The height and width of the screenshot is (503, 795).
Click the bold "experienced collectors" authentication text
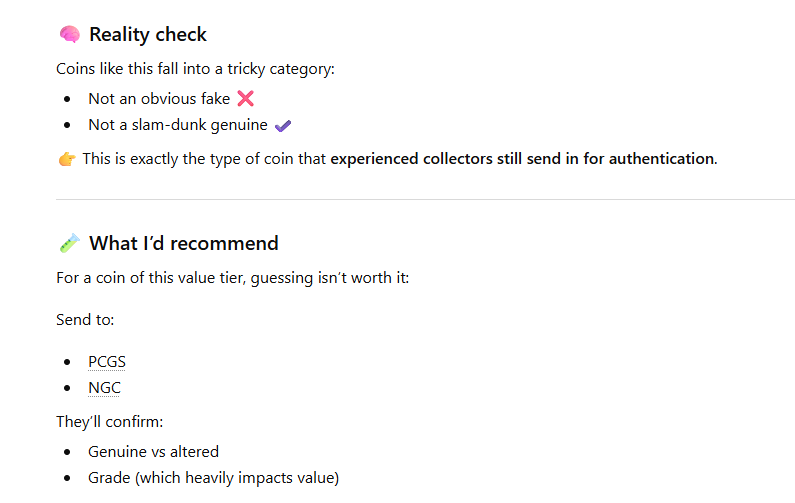523,159
